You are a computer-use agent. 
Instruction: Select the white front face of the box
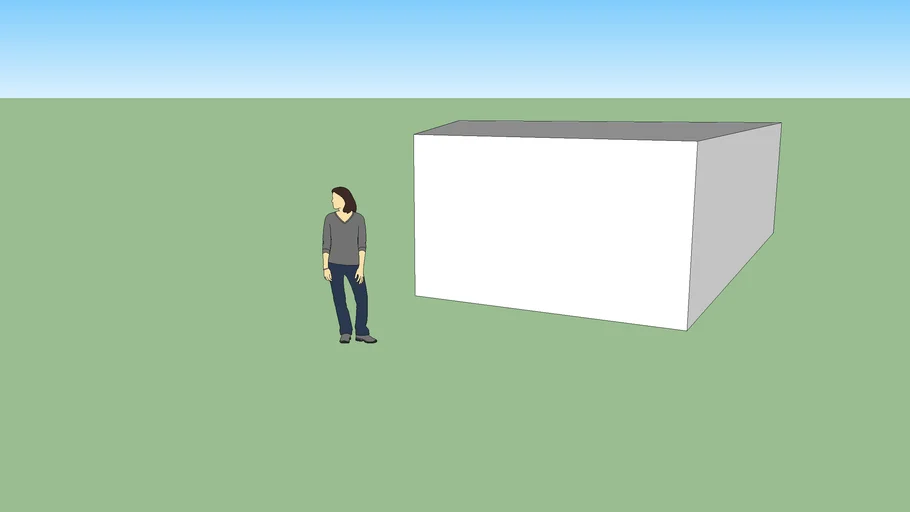click(x=555, y=231)
